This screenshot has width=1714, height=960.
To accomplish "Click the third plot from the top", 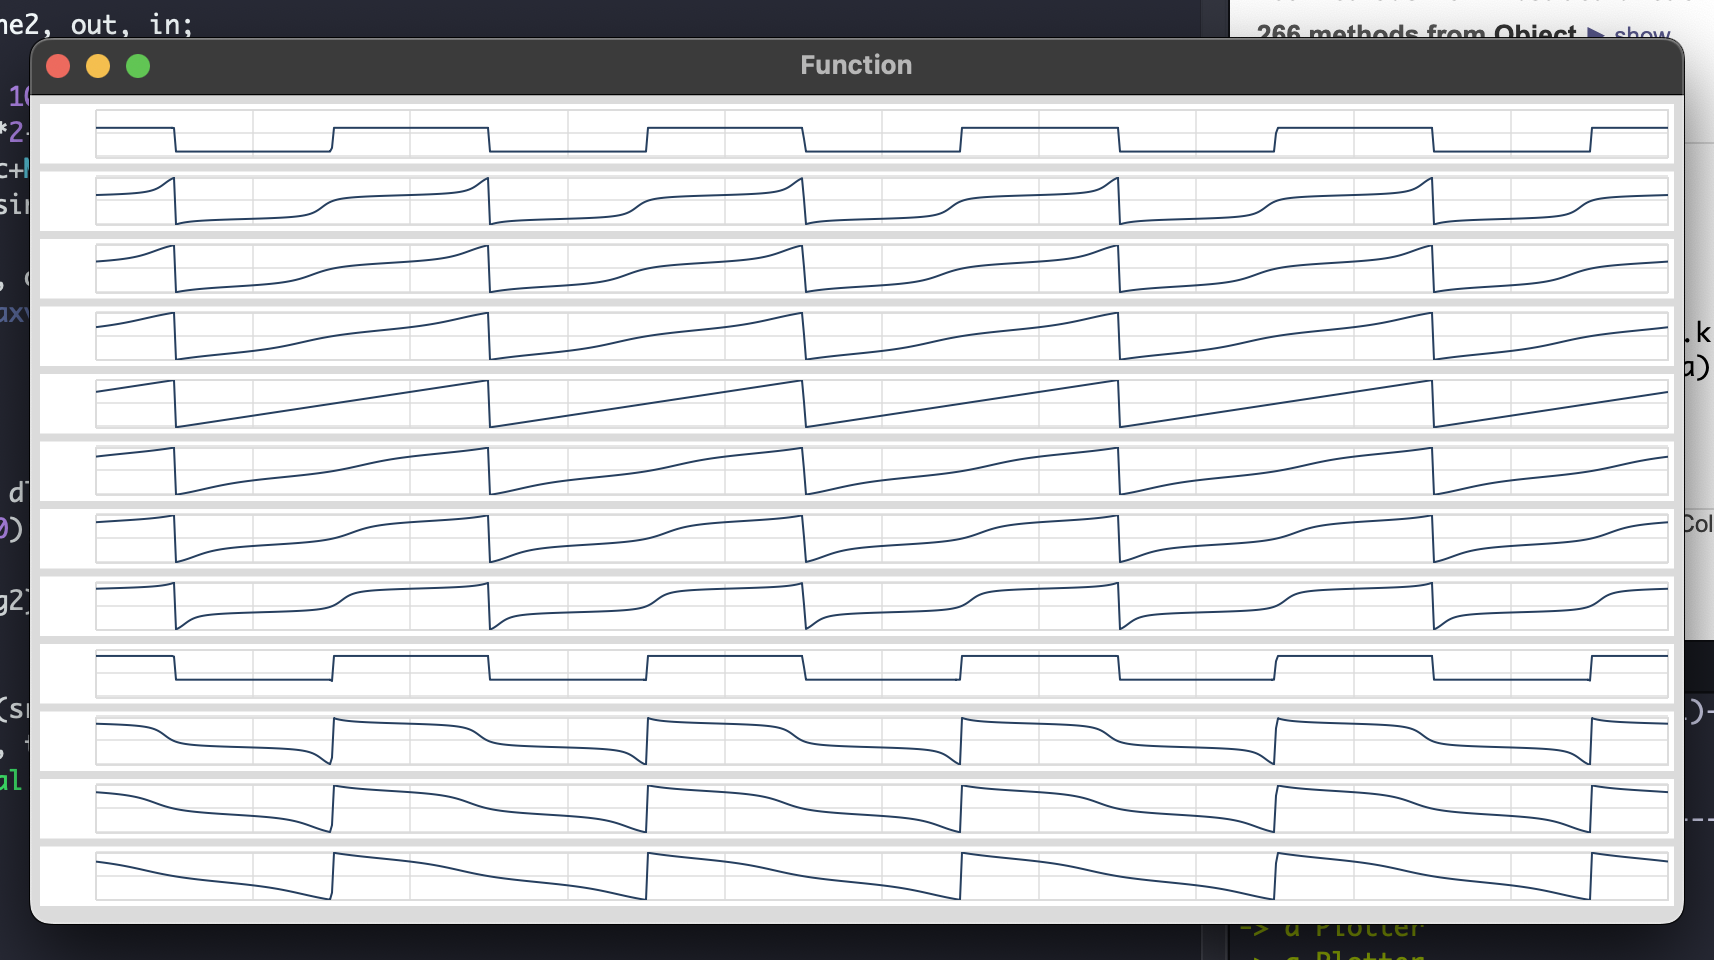I will [880, 269].
